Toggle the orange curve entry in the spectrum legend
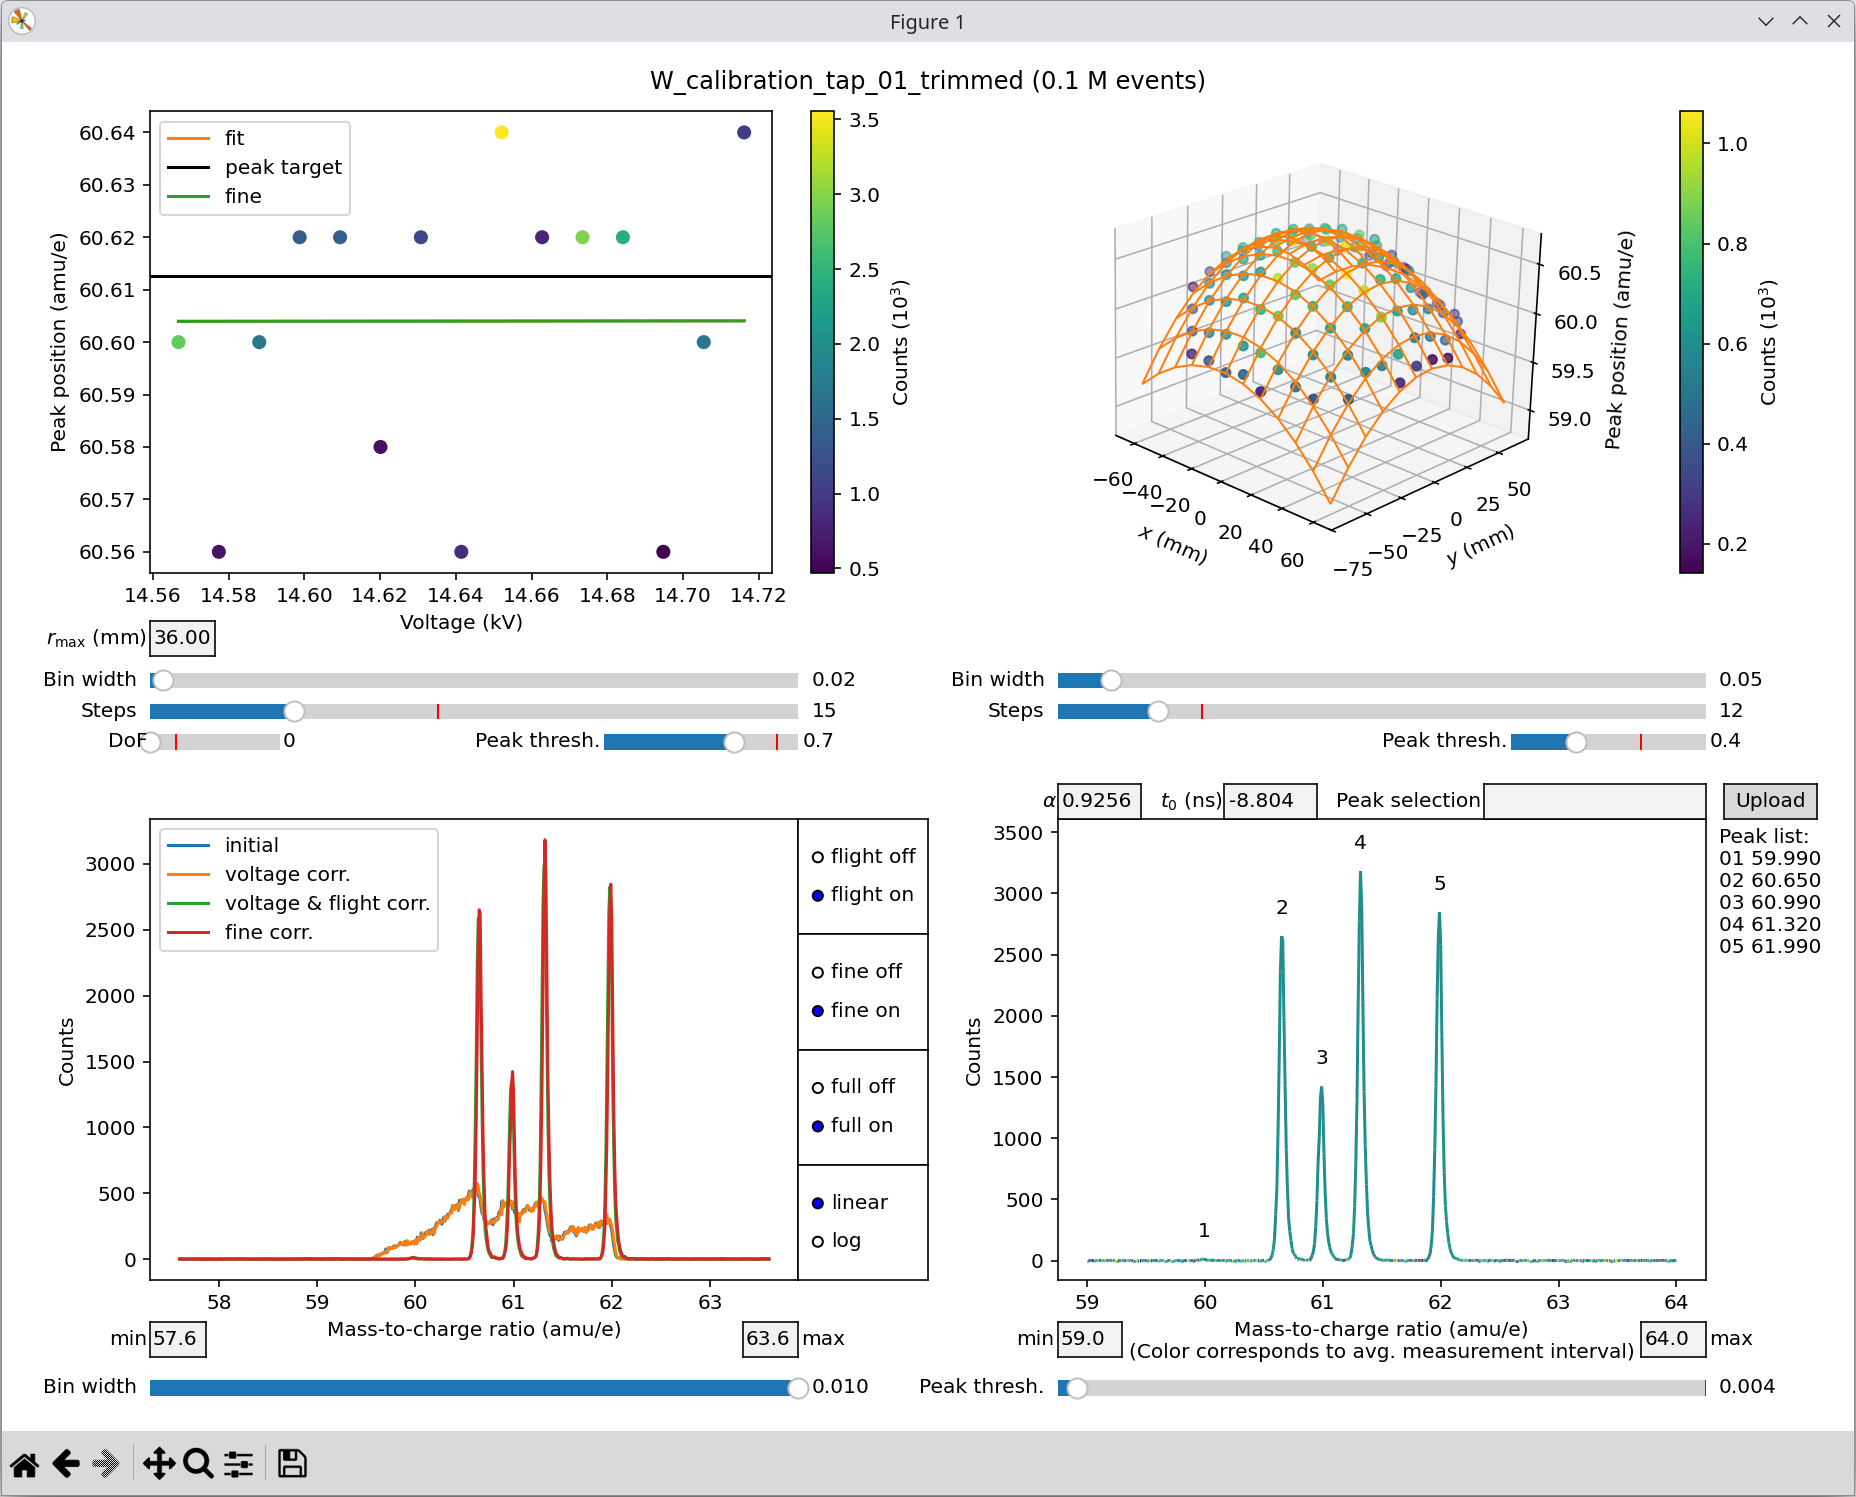1856x1497 pixels. [x=188, y=873]
